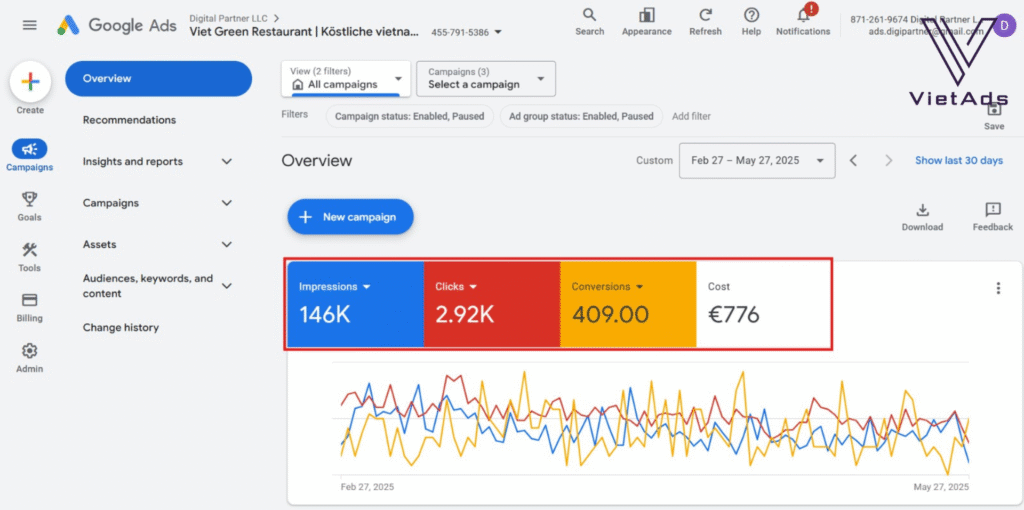This screenshot has width=1024, height=510.
Task: Expand Assets section
Action: tap(227, 245)
